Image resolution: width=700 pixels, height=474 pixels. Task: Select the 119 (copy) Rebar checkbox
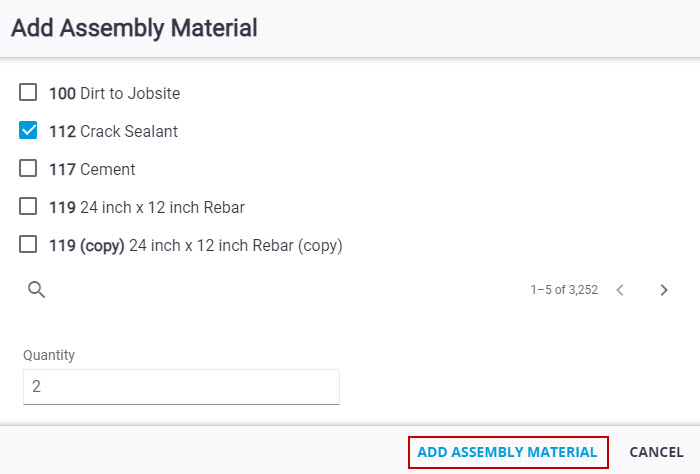click(x=28, y=244)
